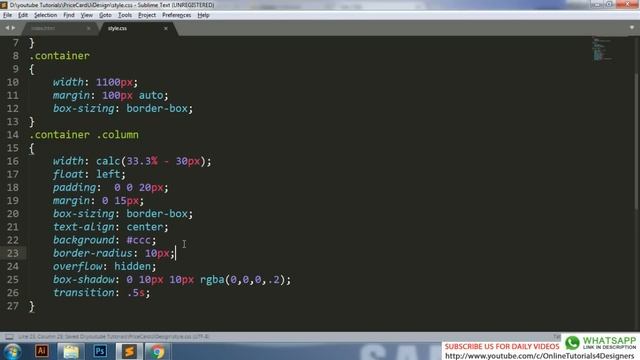Open File Explorer from the taskbar
Viewport: 640px width, 360px height.
(x=71, y=351)
